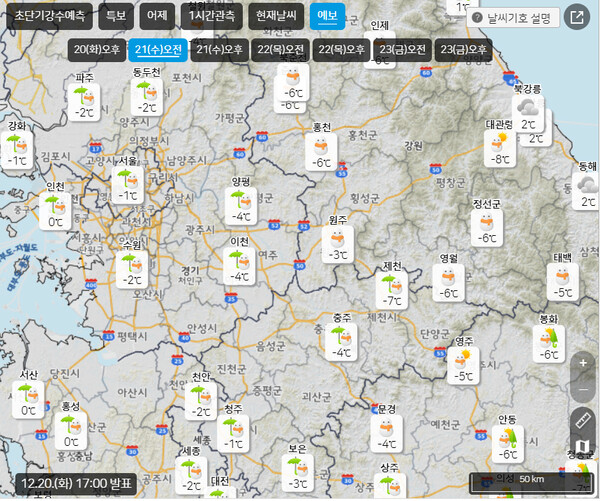Click the 상주 weather icon
The image size is (600, 501).
390,486
